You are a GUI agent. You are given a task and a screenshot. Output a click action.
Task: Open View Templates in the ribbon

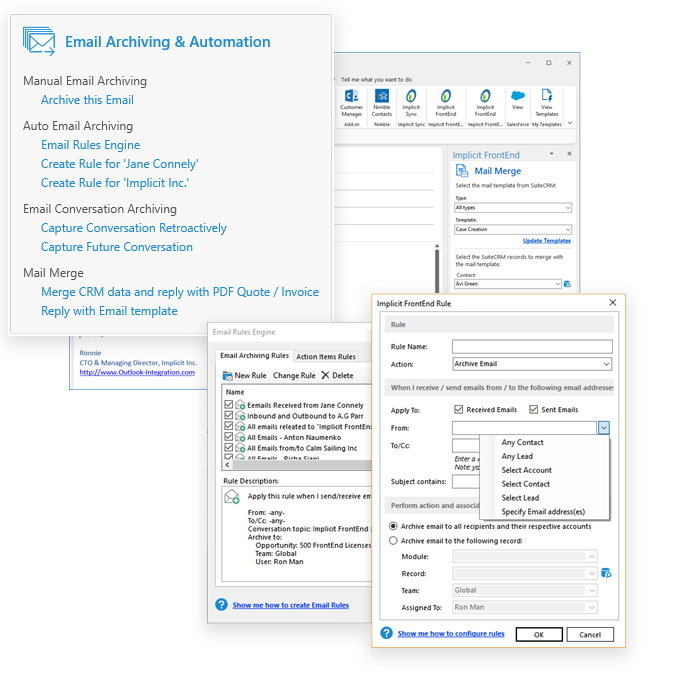click(547, 102)
